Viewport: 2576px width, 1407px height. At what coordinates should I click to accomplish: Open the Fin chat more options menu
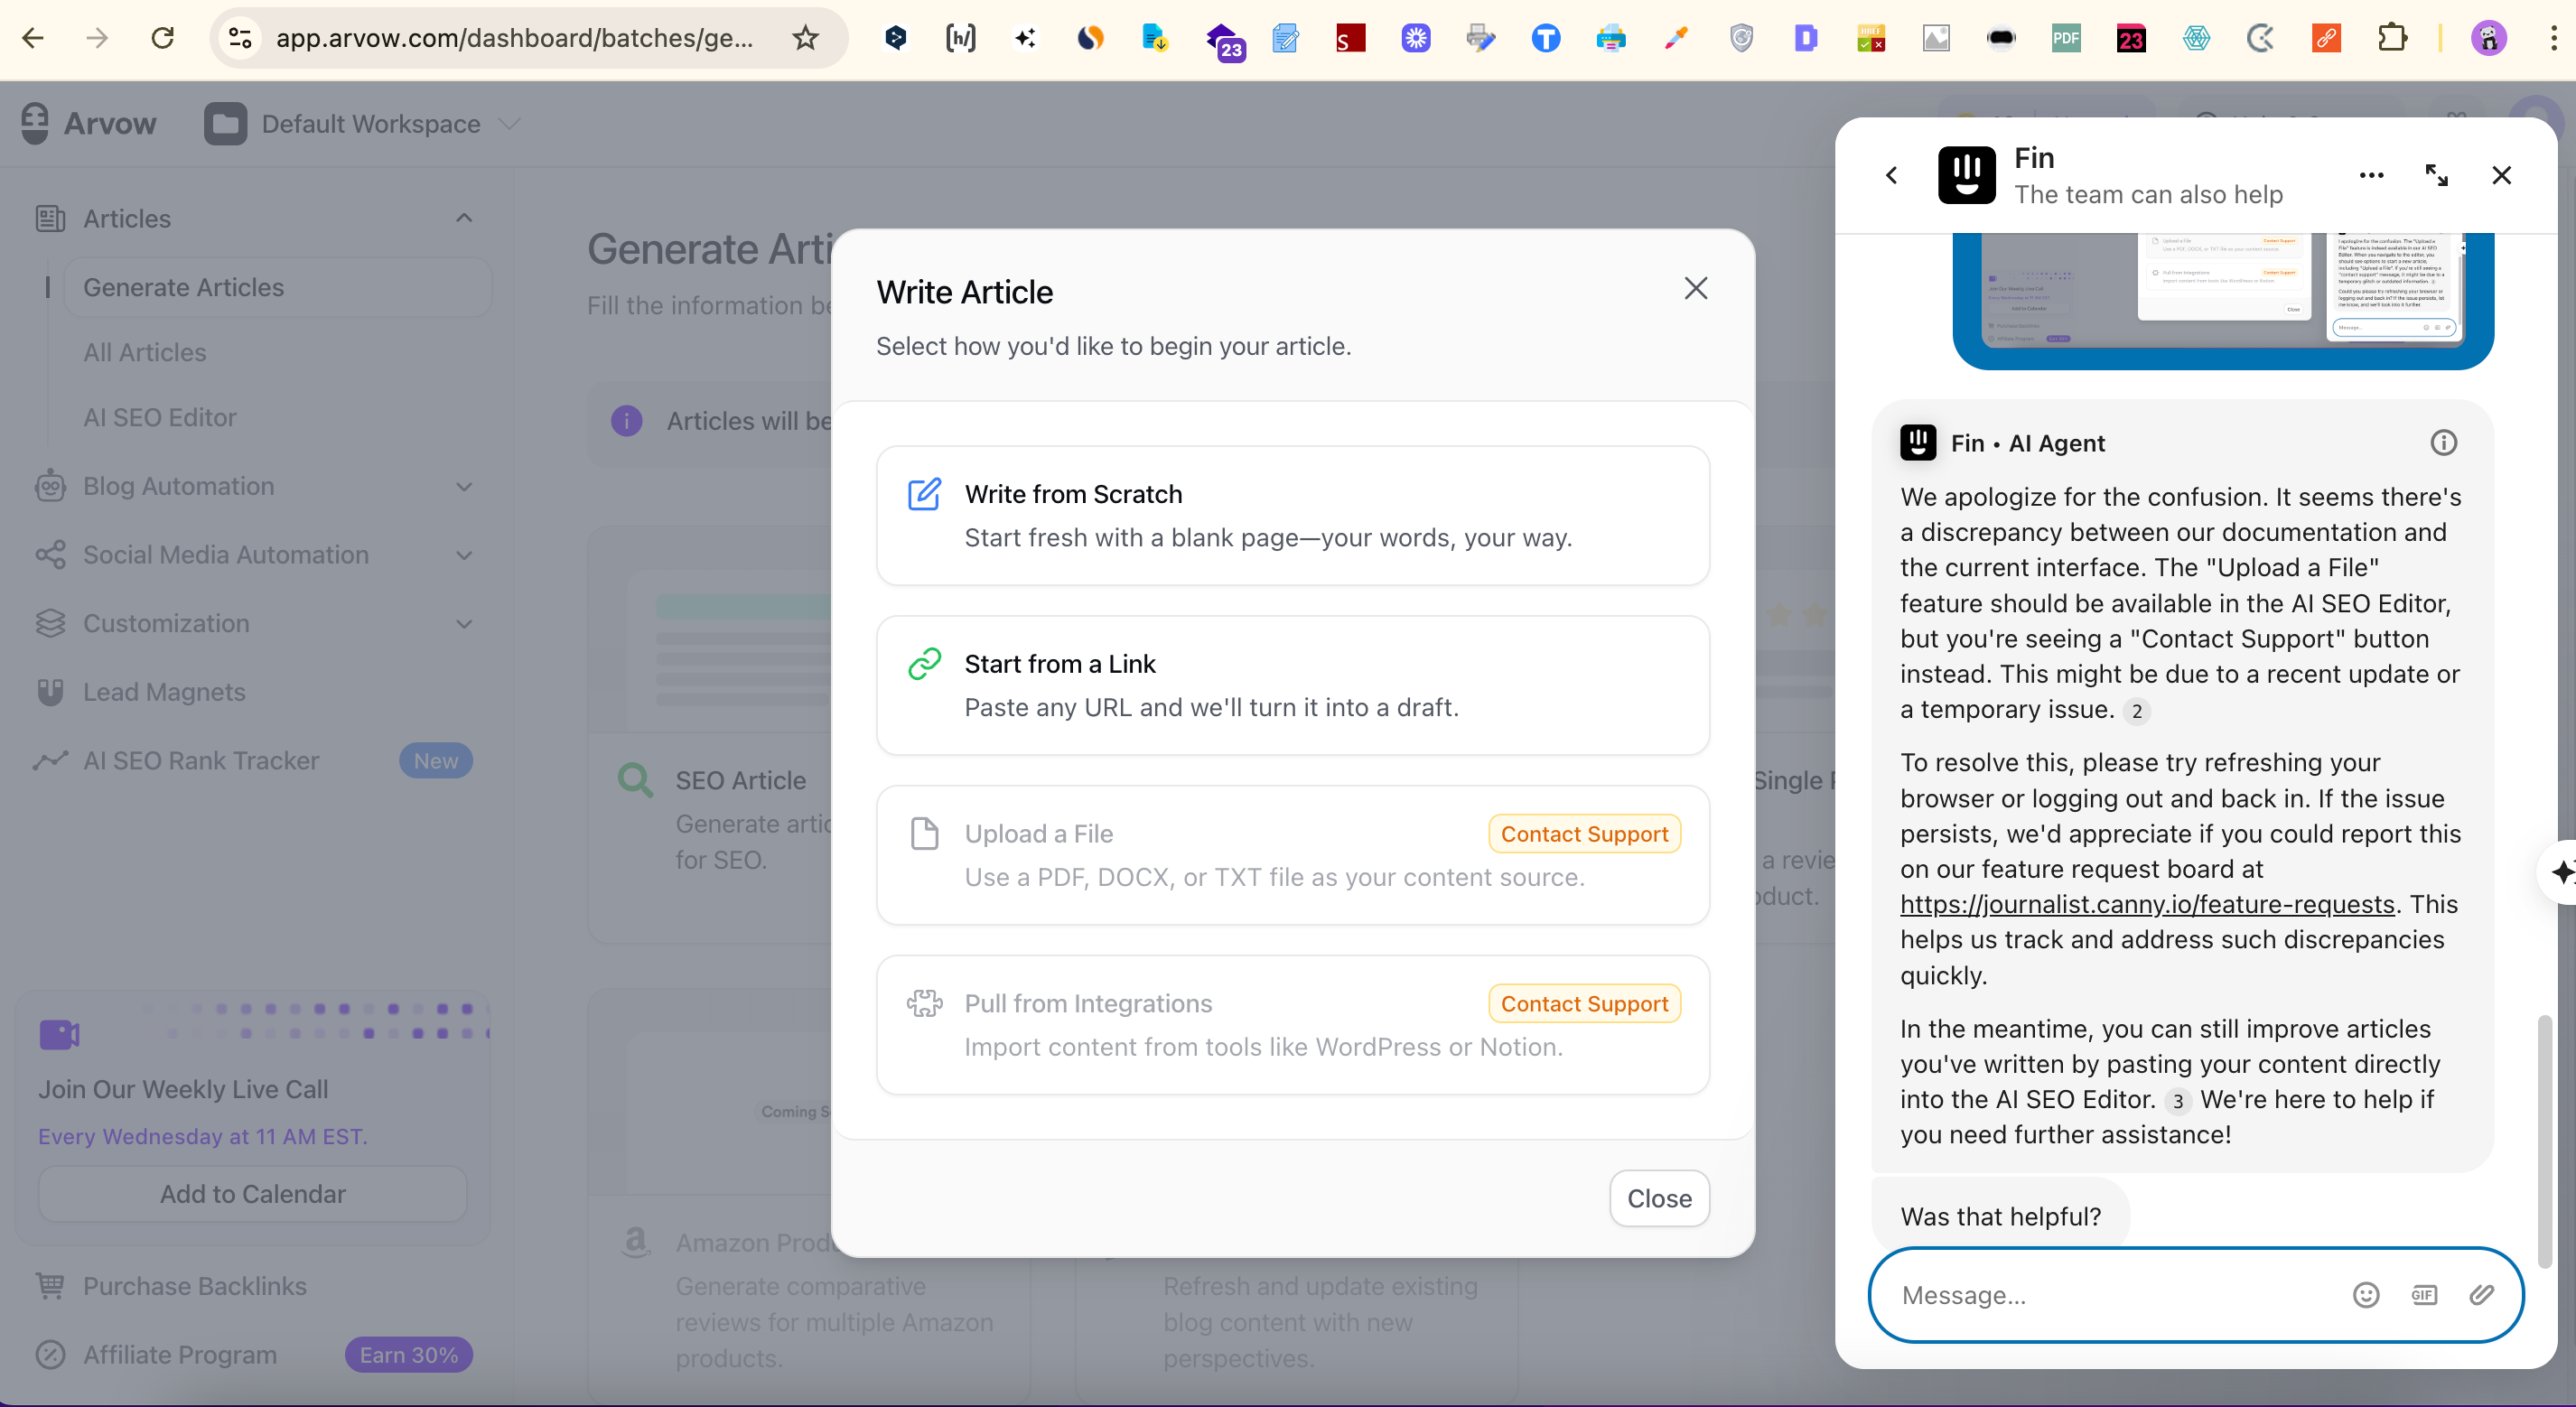coord(2371,176)
